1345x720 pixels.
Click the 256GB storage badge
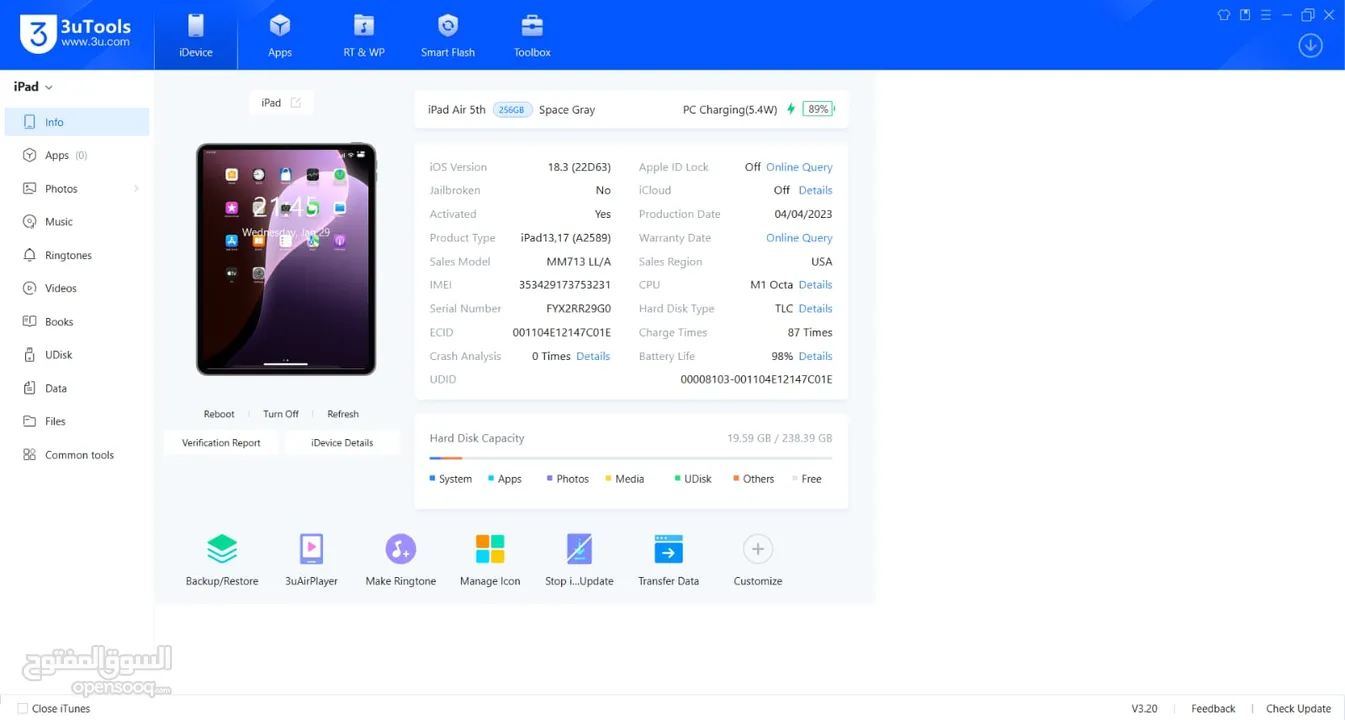point(511,110)
